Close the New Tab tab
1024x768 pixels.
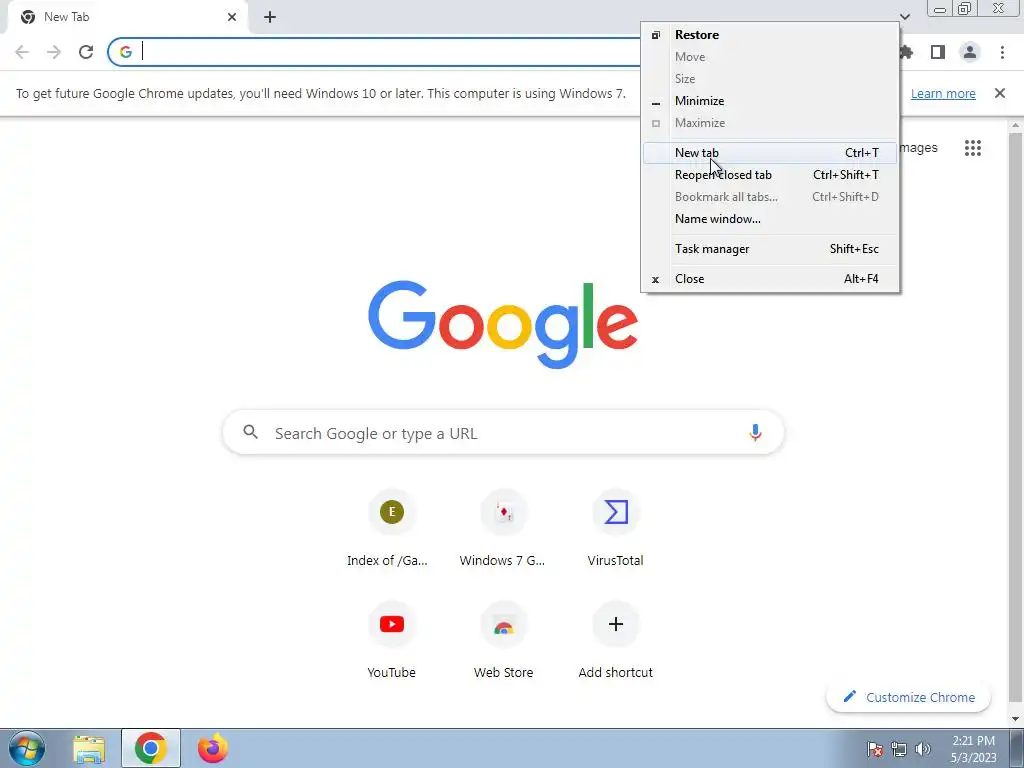coord(232,17)
